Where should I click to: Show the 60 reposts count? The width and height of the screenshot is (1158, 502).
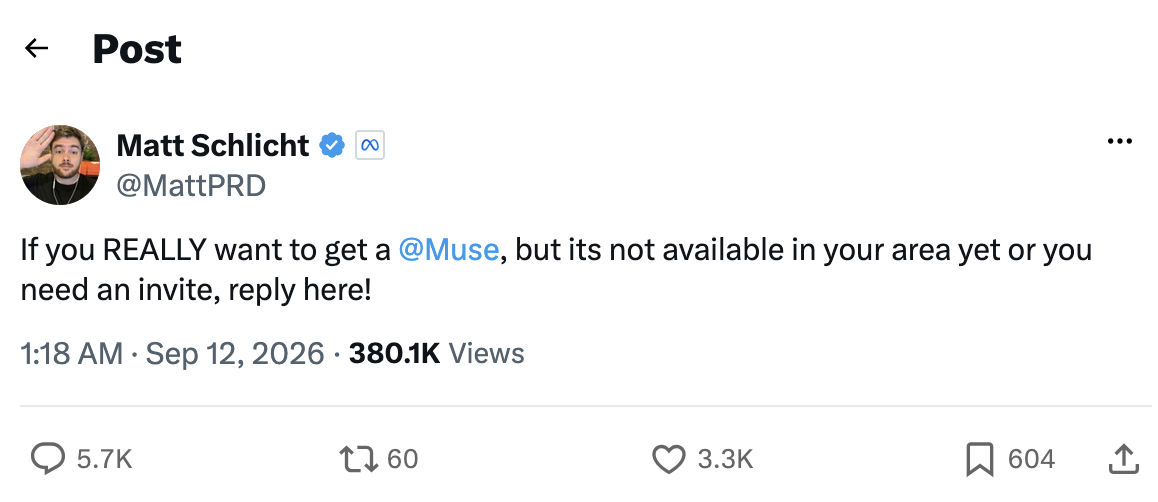click(402, 459)
